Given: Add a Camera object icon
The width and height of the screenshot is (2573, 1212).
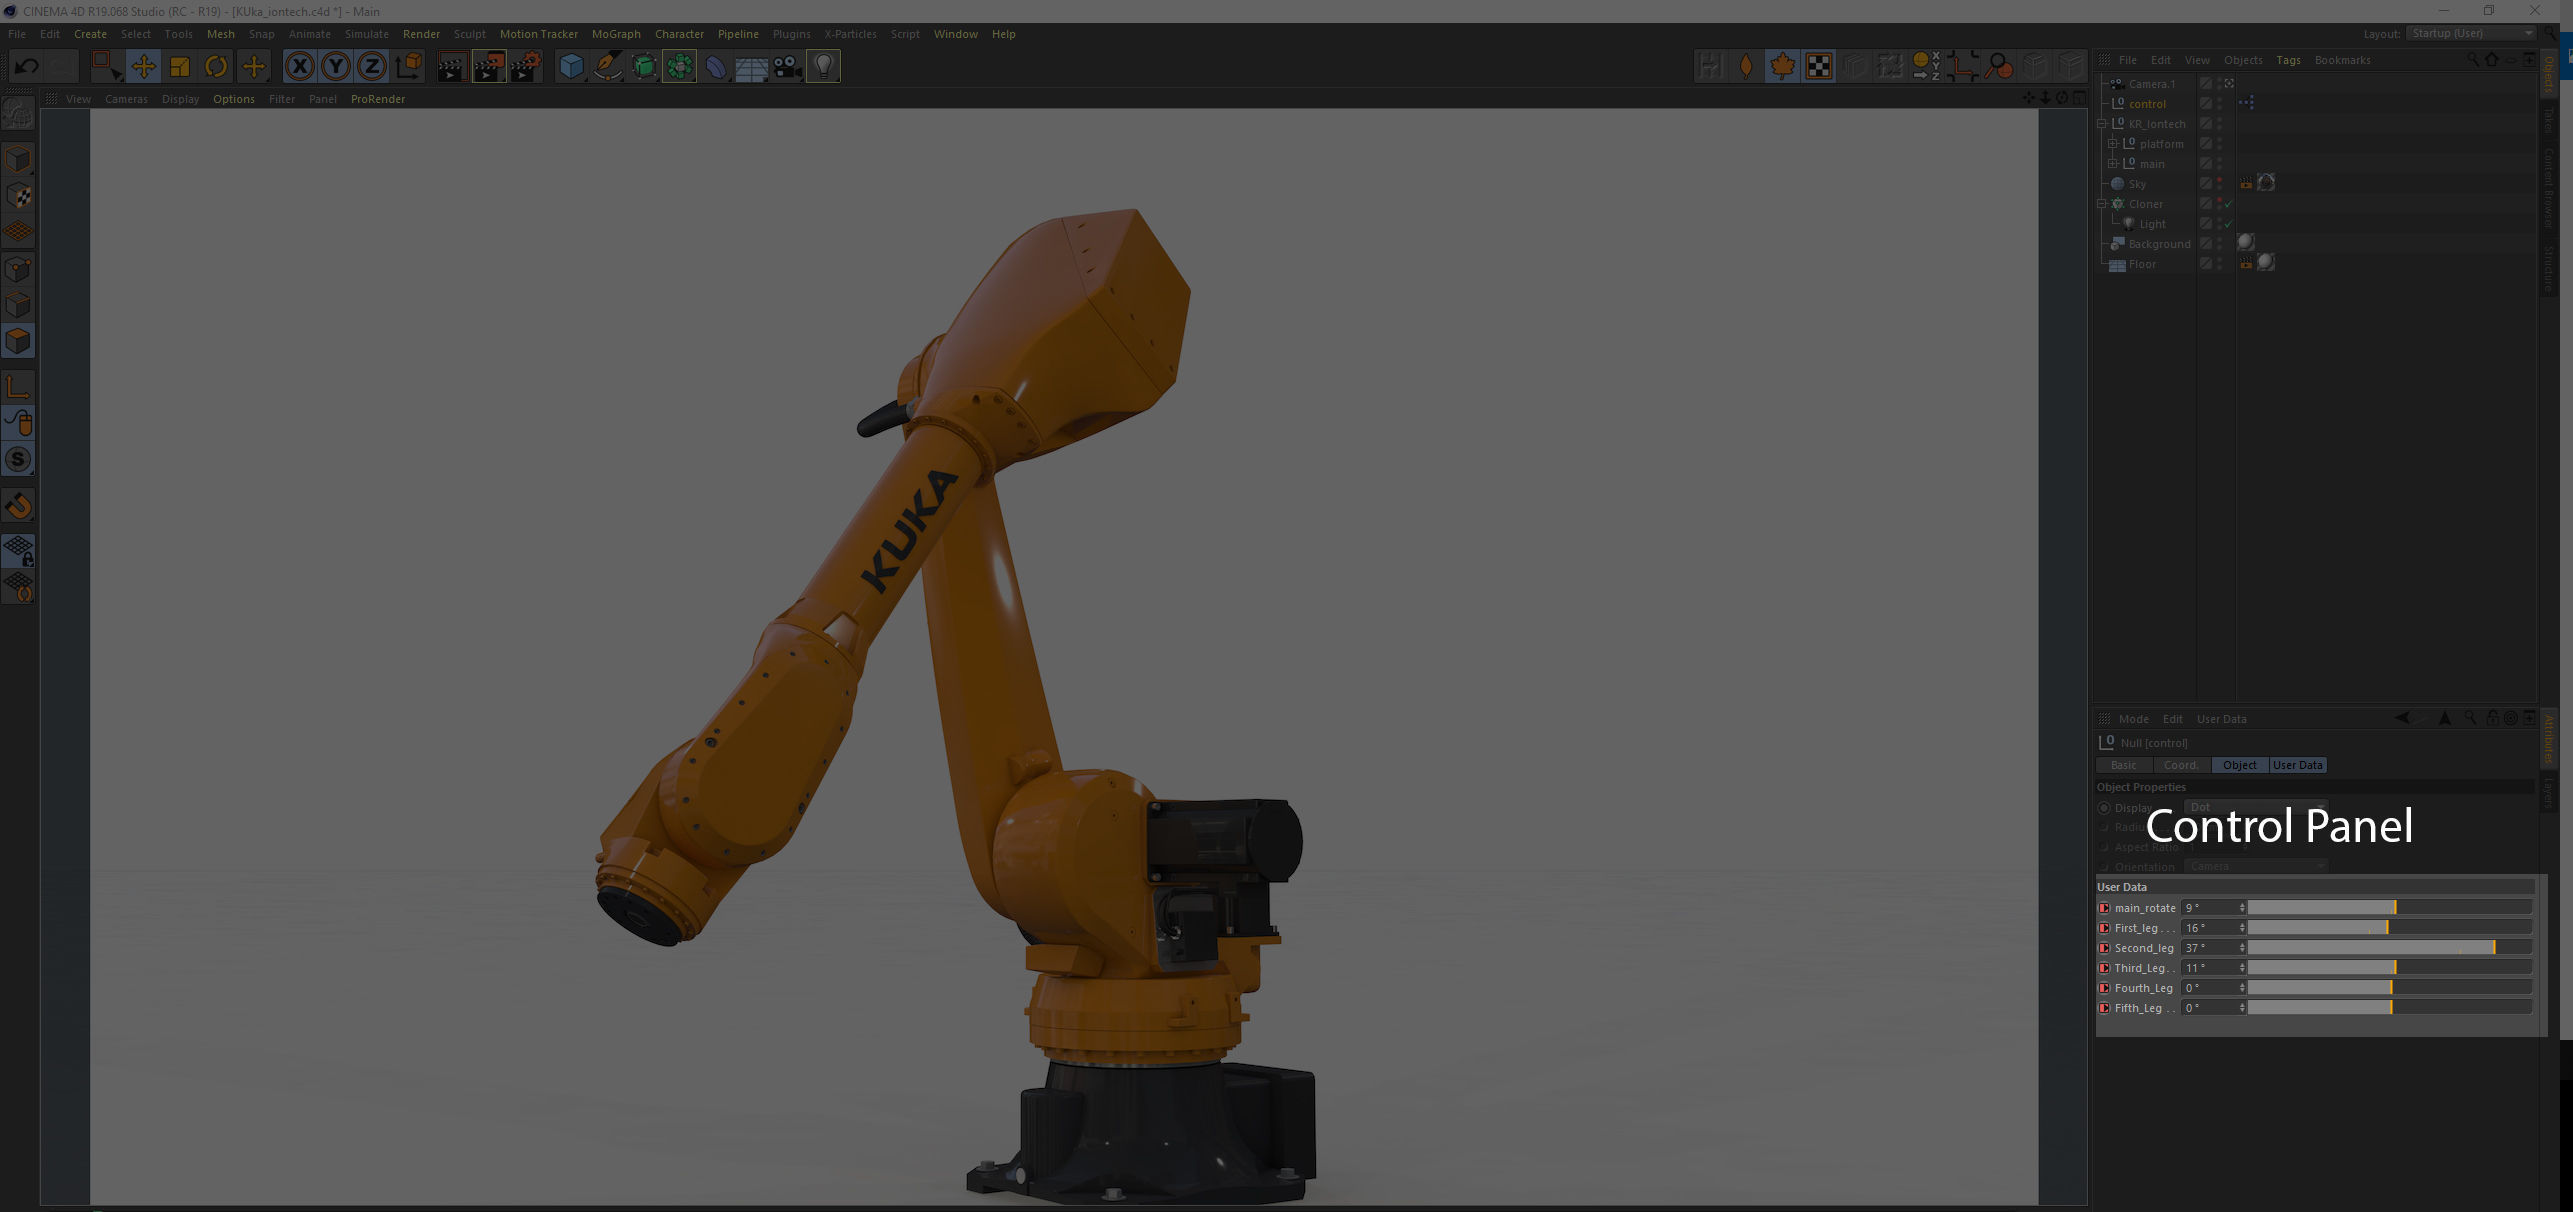Looking at the screenshot, I should [788, 67].
